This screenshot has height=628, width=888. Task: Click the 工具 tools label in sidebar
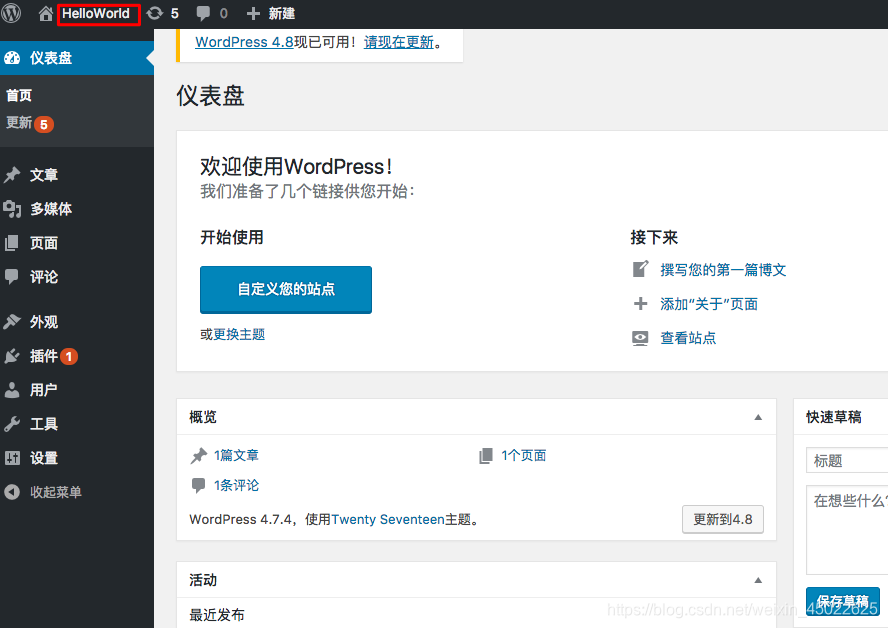[x=44, y=424]
